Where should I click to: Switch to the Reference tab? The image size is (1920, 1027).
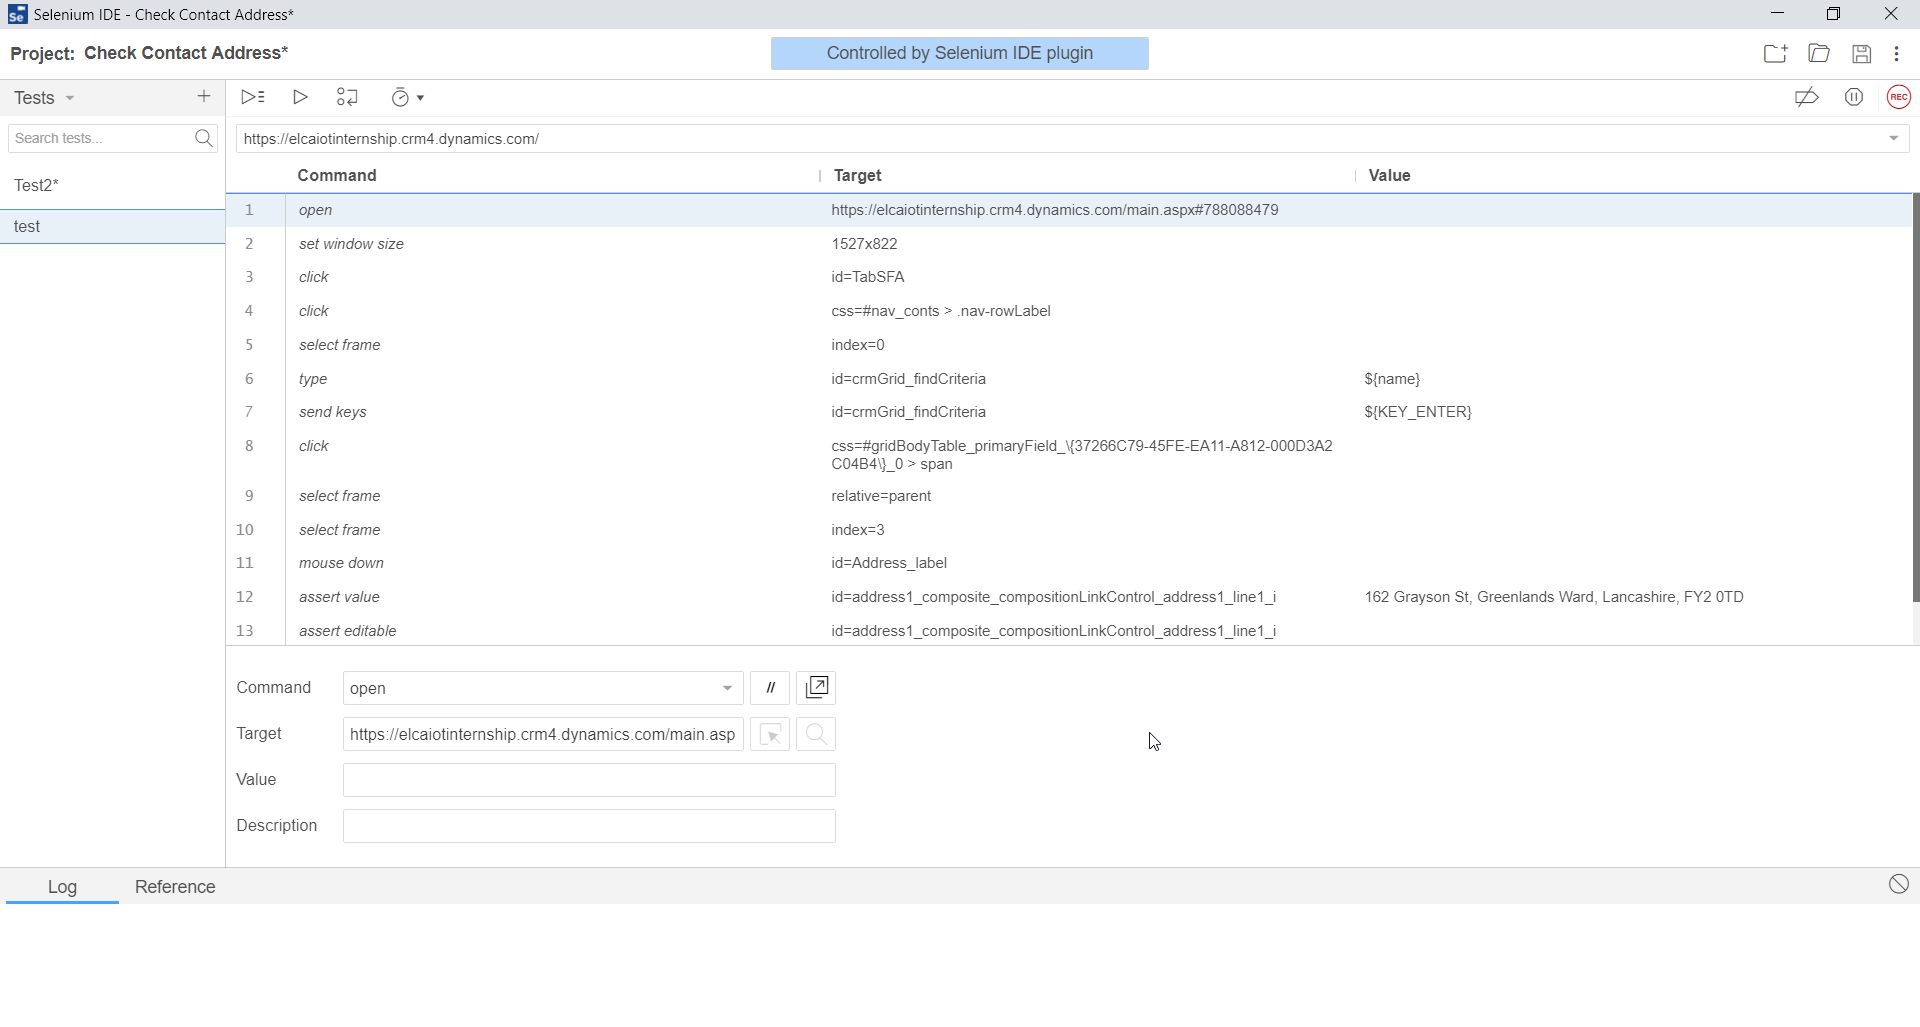point(175,887)
